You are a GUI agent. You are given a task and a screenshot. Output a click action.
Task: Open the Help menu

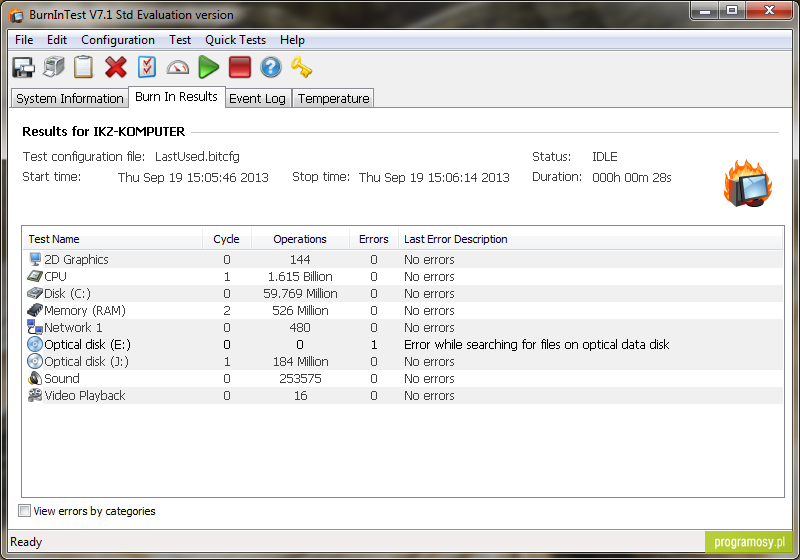click(292, 40)
